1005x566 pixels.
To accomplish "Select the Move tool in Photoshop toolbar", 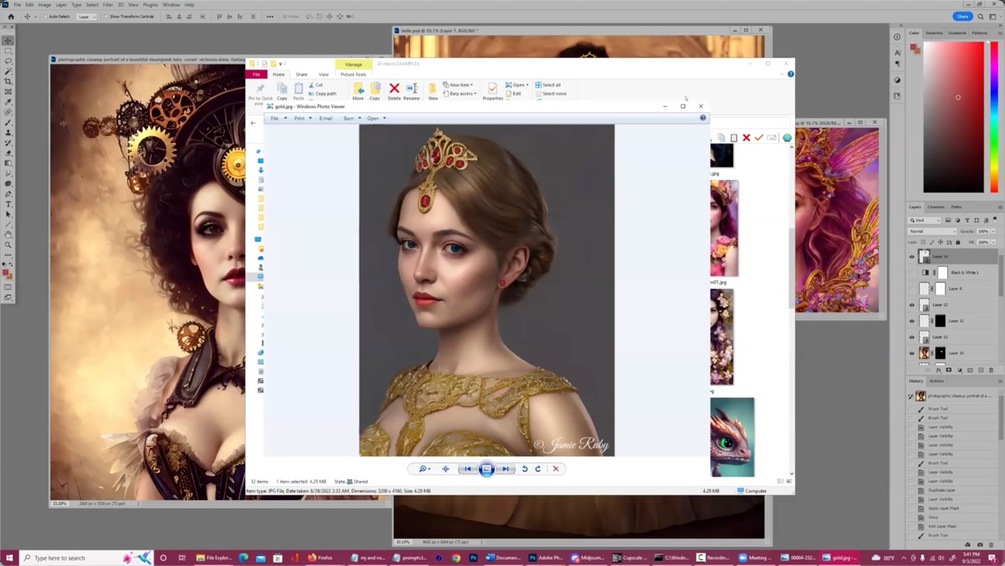I will pos(8,41).
